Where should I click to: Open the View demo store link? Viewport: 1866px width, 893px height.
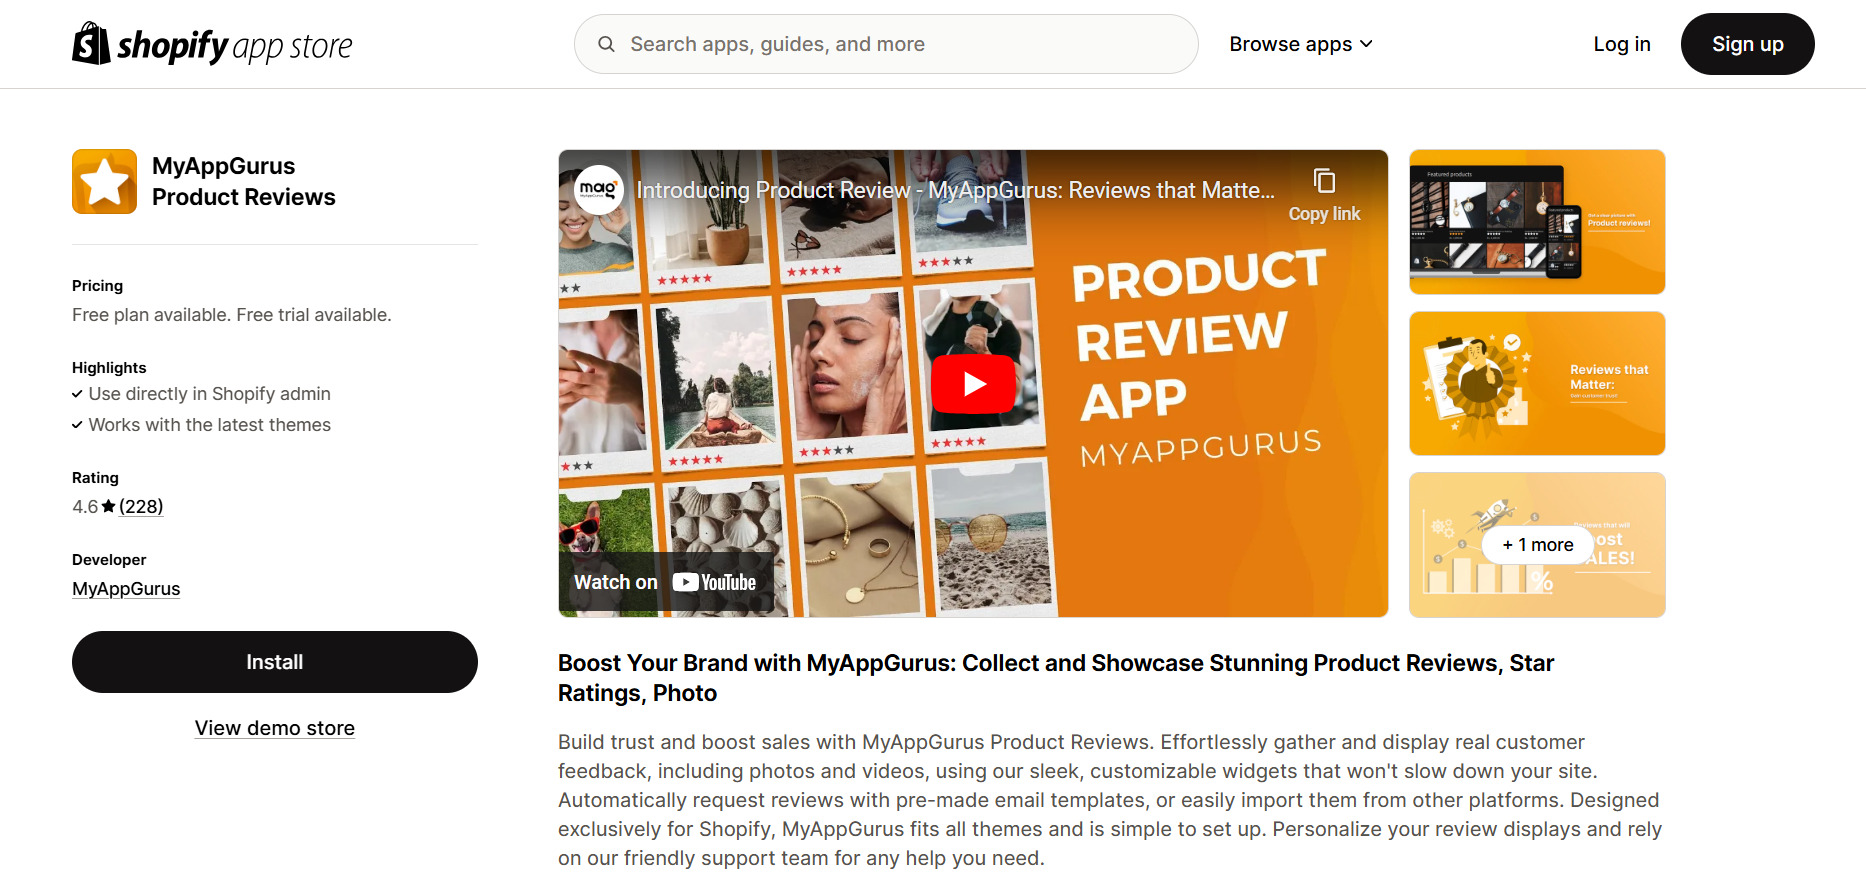pyautogui.click(x=275, y=728)
